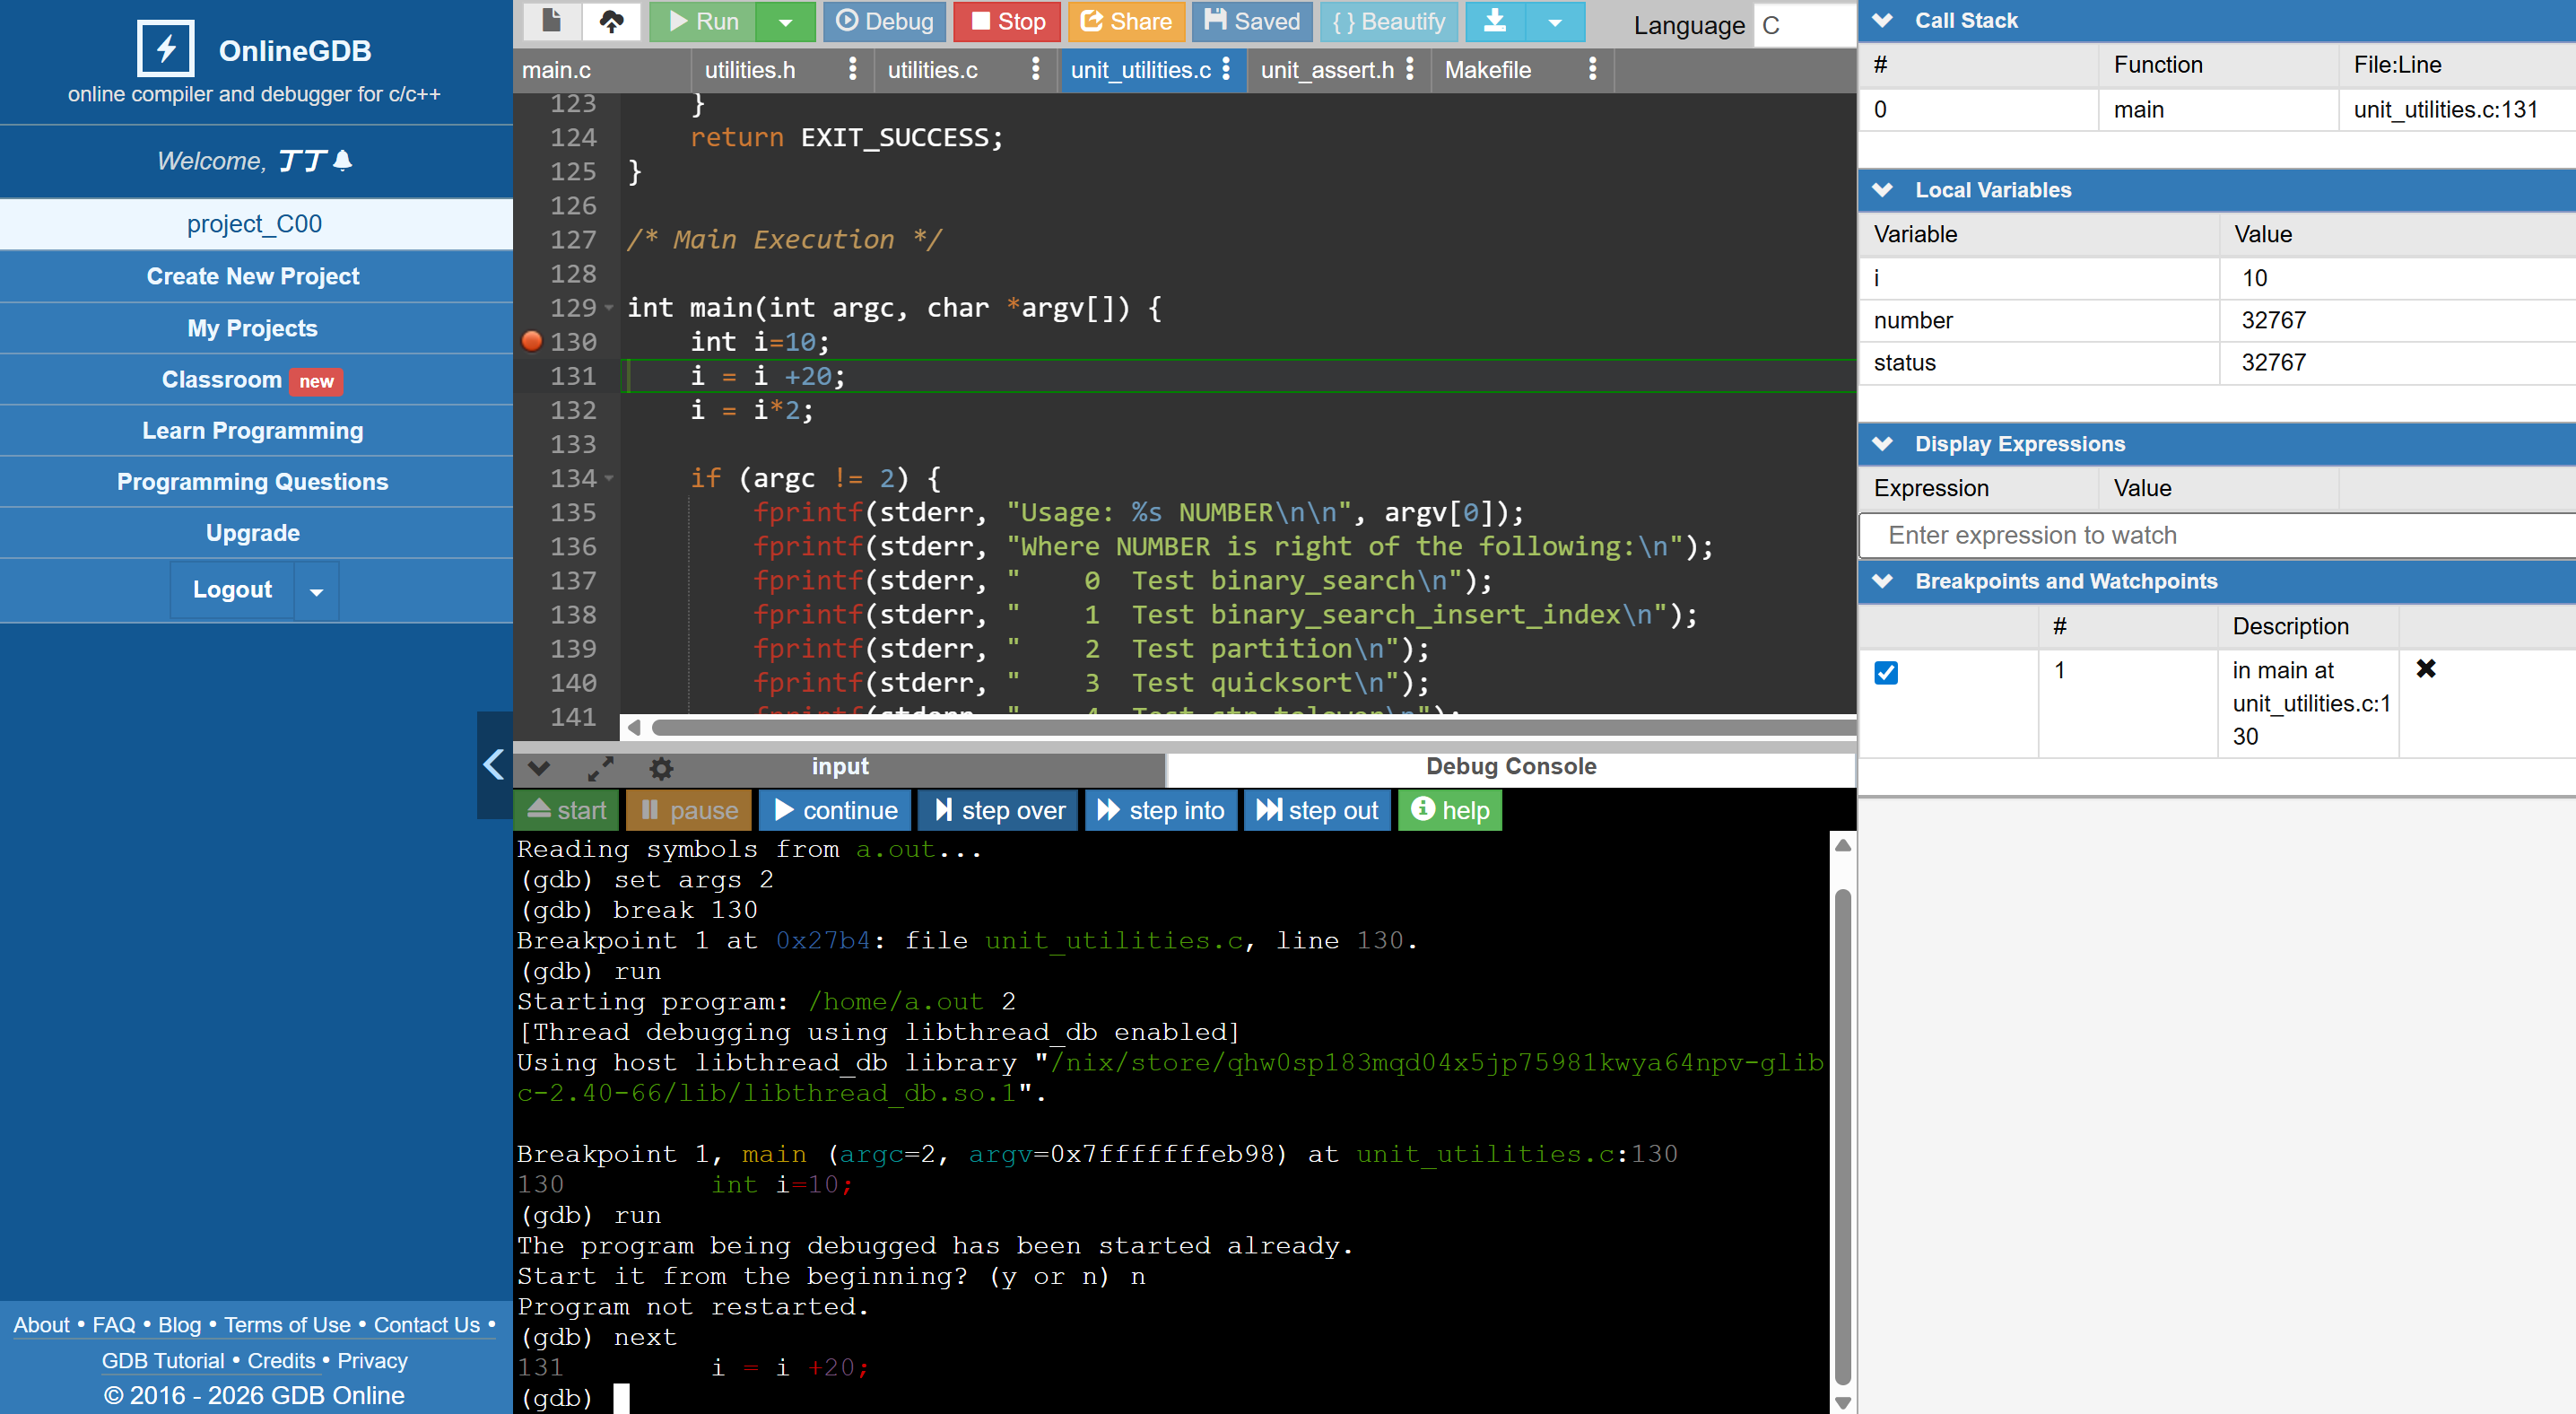Viewport: 2576px width, 1414px height.
Task: Collapse code fold at line 134
Action: coord(609,479)
